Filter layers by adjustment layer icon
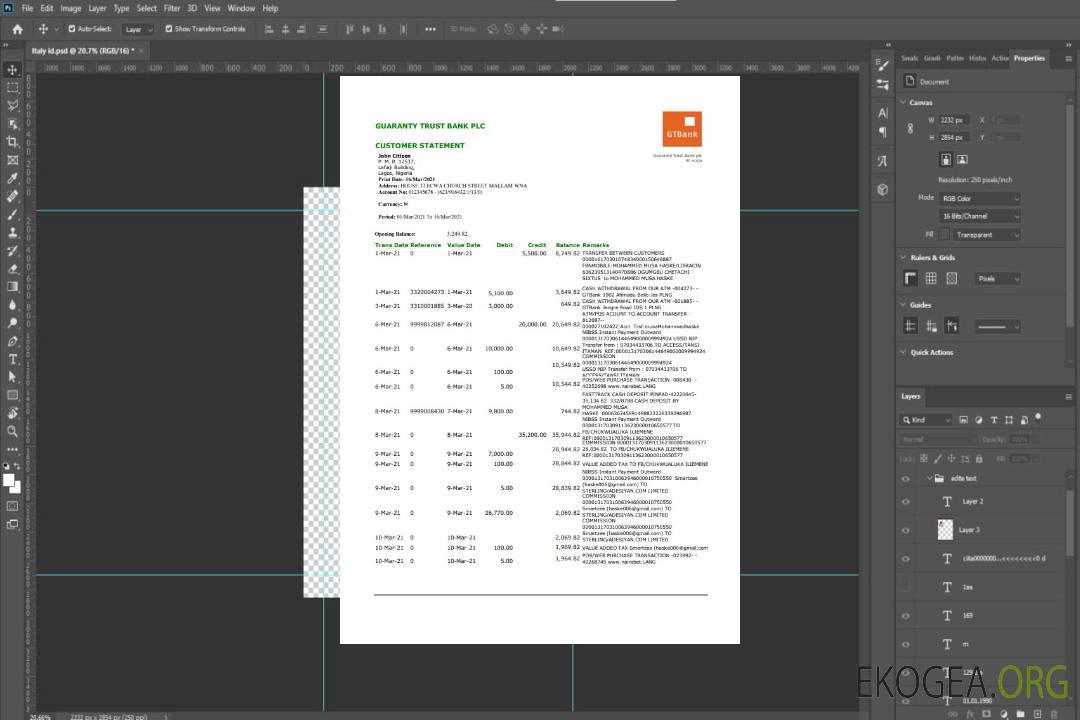The width and height of the screenshot is (1080, 720). pyautogui.click(x=979, y=420)
